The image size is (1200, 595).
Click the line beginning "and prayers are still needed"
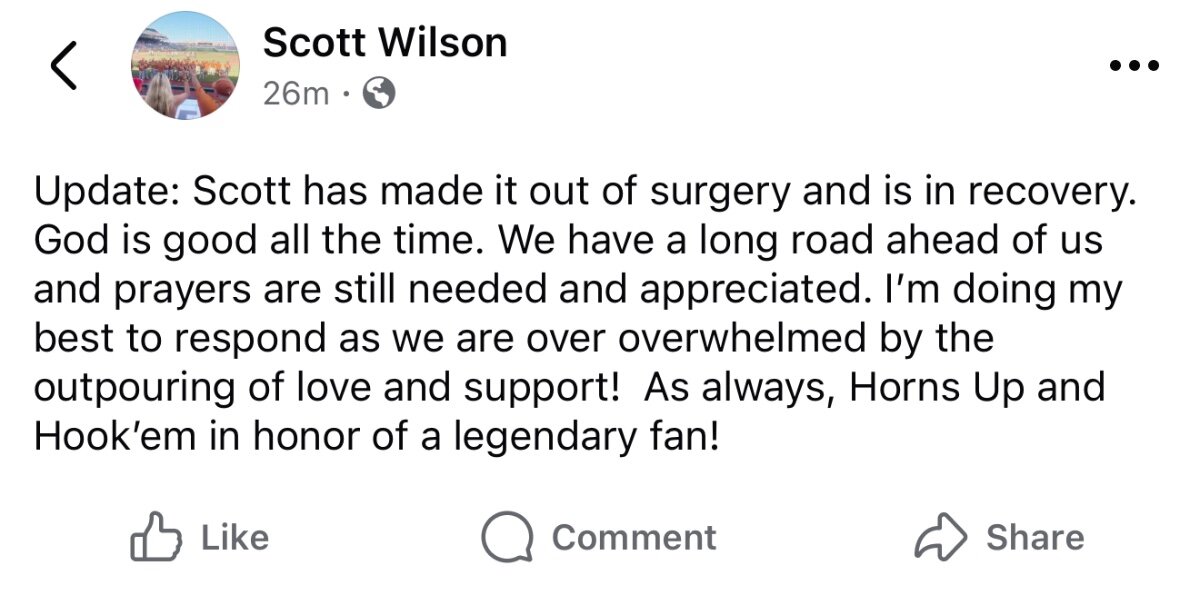(578, 290)
